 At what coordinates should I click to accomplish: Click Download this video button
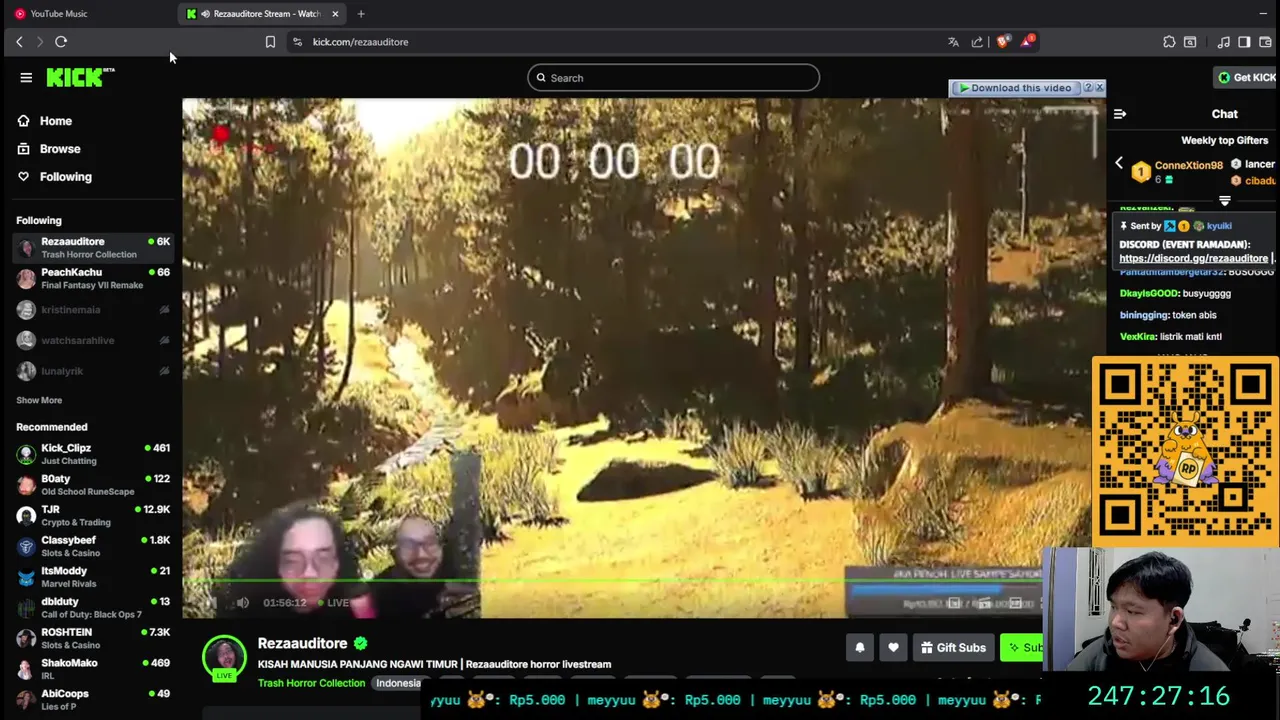click(x=1014, y=88)
